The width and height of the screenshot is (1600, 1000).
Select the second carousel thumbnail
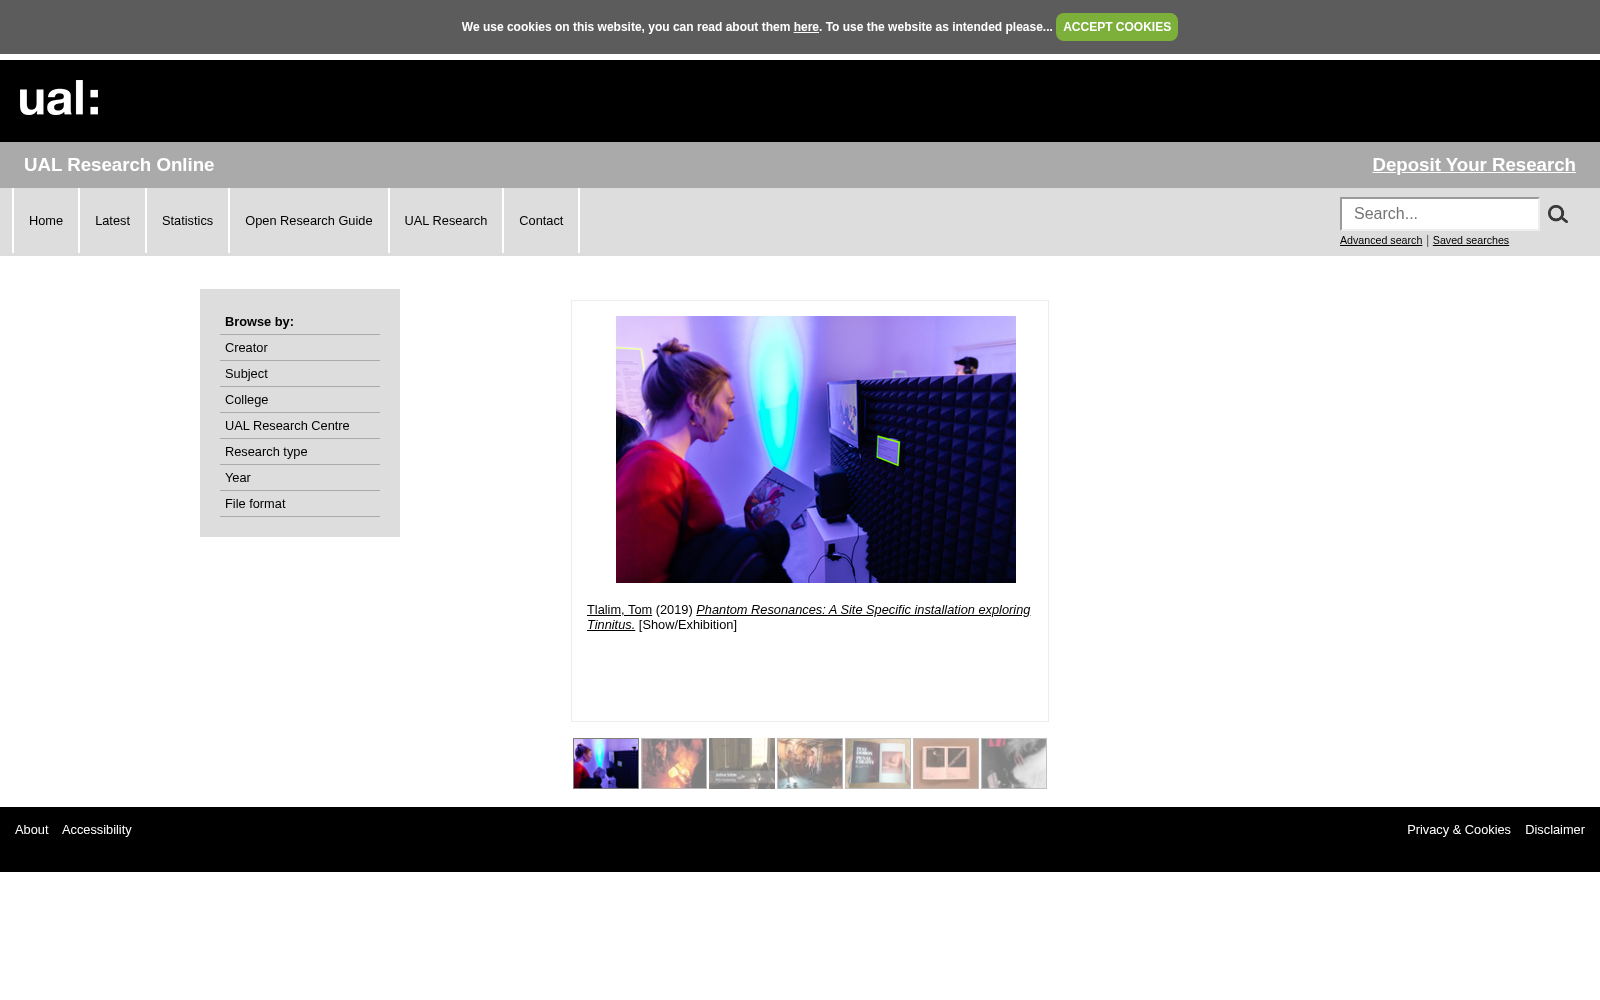(674, 764)
